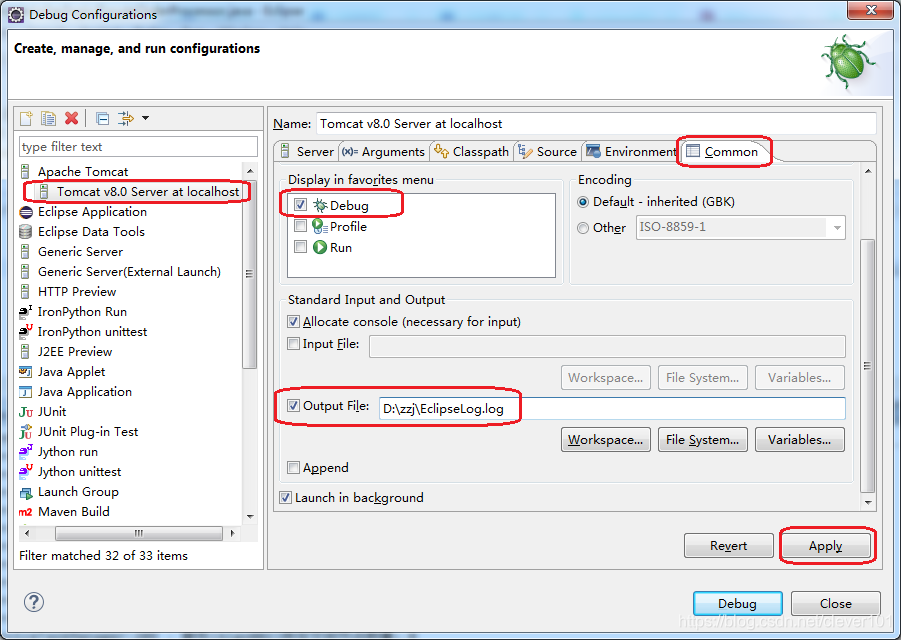901x640 pixels.
Task: Click File System button under Output File
Action: tap(703, 439)
